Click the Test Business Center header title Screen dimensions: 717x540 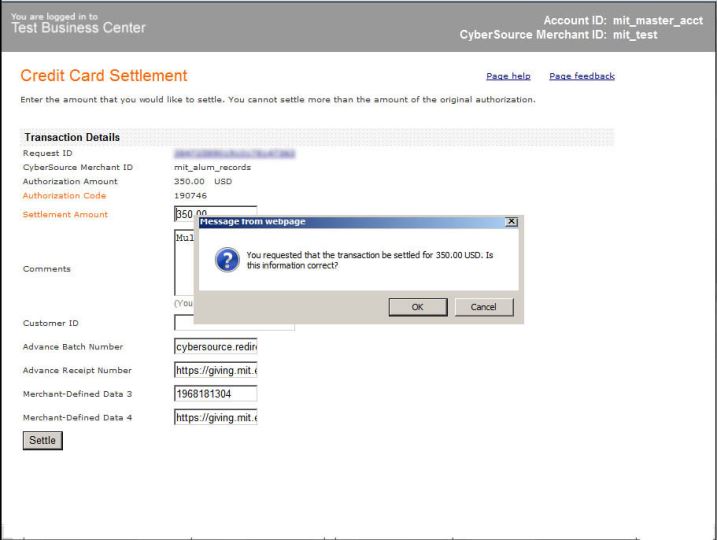coord(82,26)
